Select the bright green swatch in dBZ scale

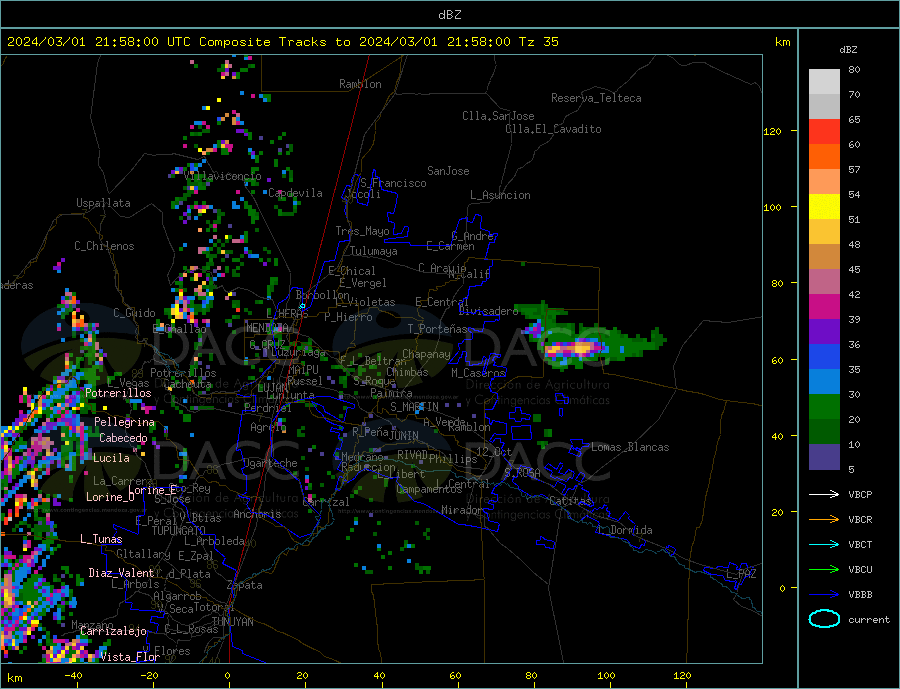[x=824, y=407]
